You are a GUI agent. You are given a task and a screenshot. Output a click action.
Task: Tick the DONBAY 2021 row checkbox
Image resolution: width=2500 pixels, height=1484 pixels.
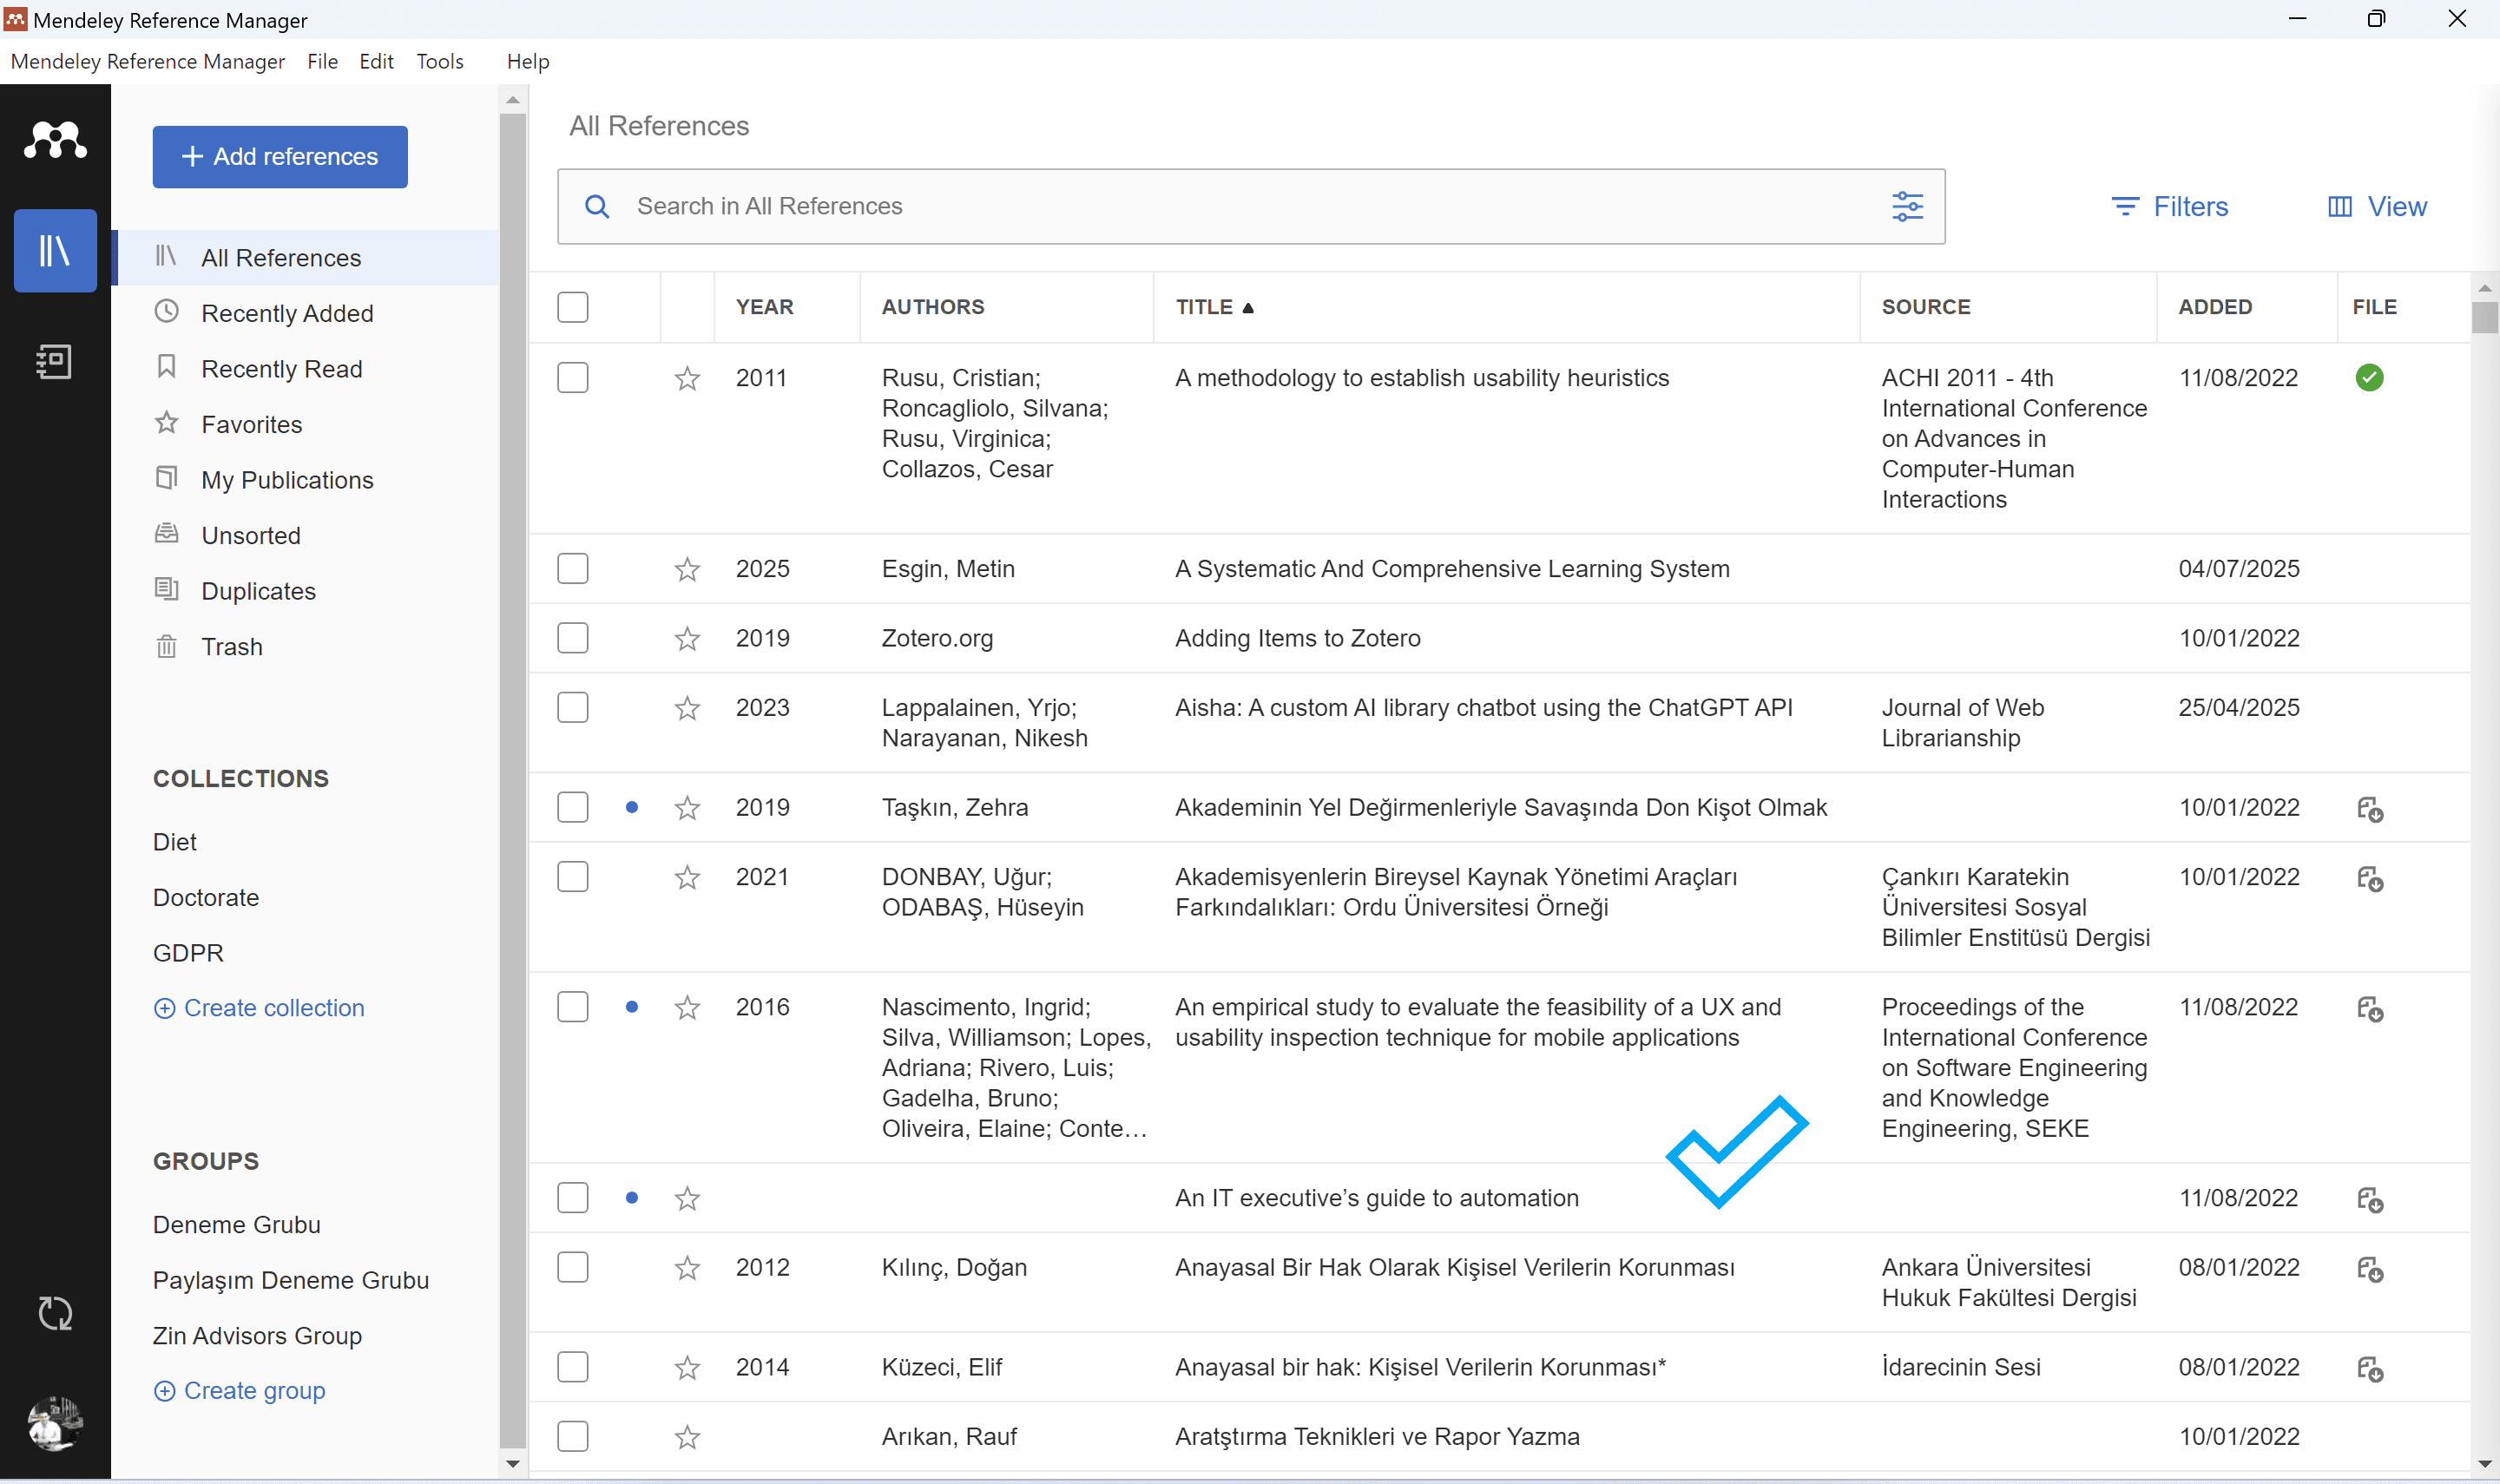pos(573,877)
